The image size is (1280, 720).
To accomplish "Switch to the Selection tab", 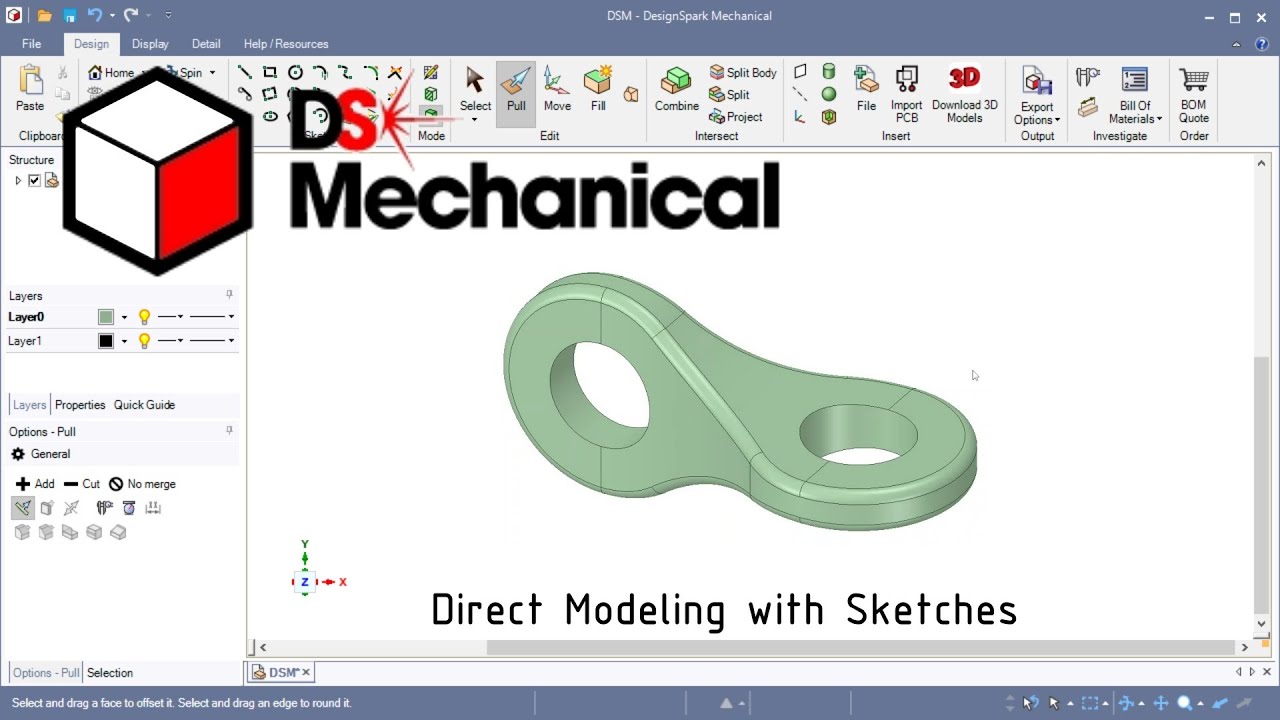I will [x=110, y=673].
